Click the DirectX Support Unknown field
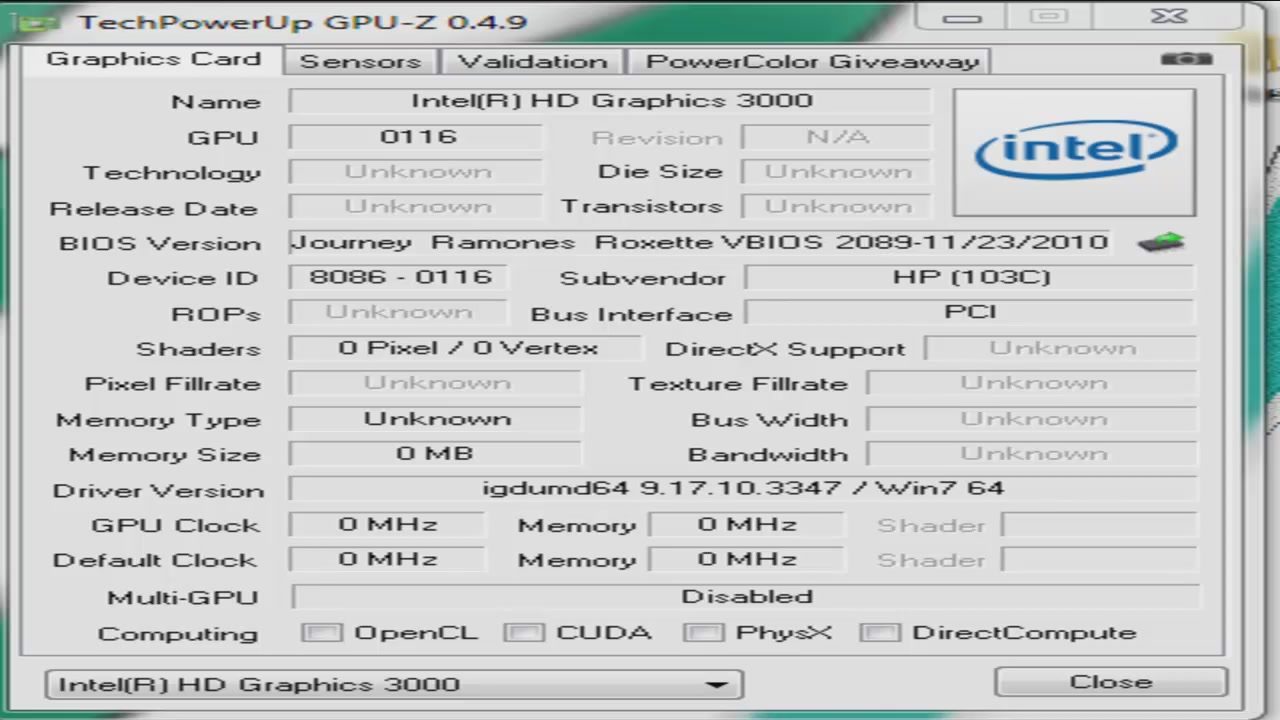The height and width of the screenshot is (720, 1280). [x=1061, y=348]
